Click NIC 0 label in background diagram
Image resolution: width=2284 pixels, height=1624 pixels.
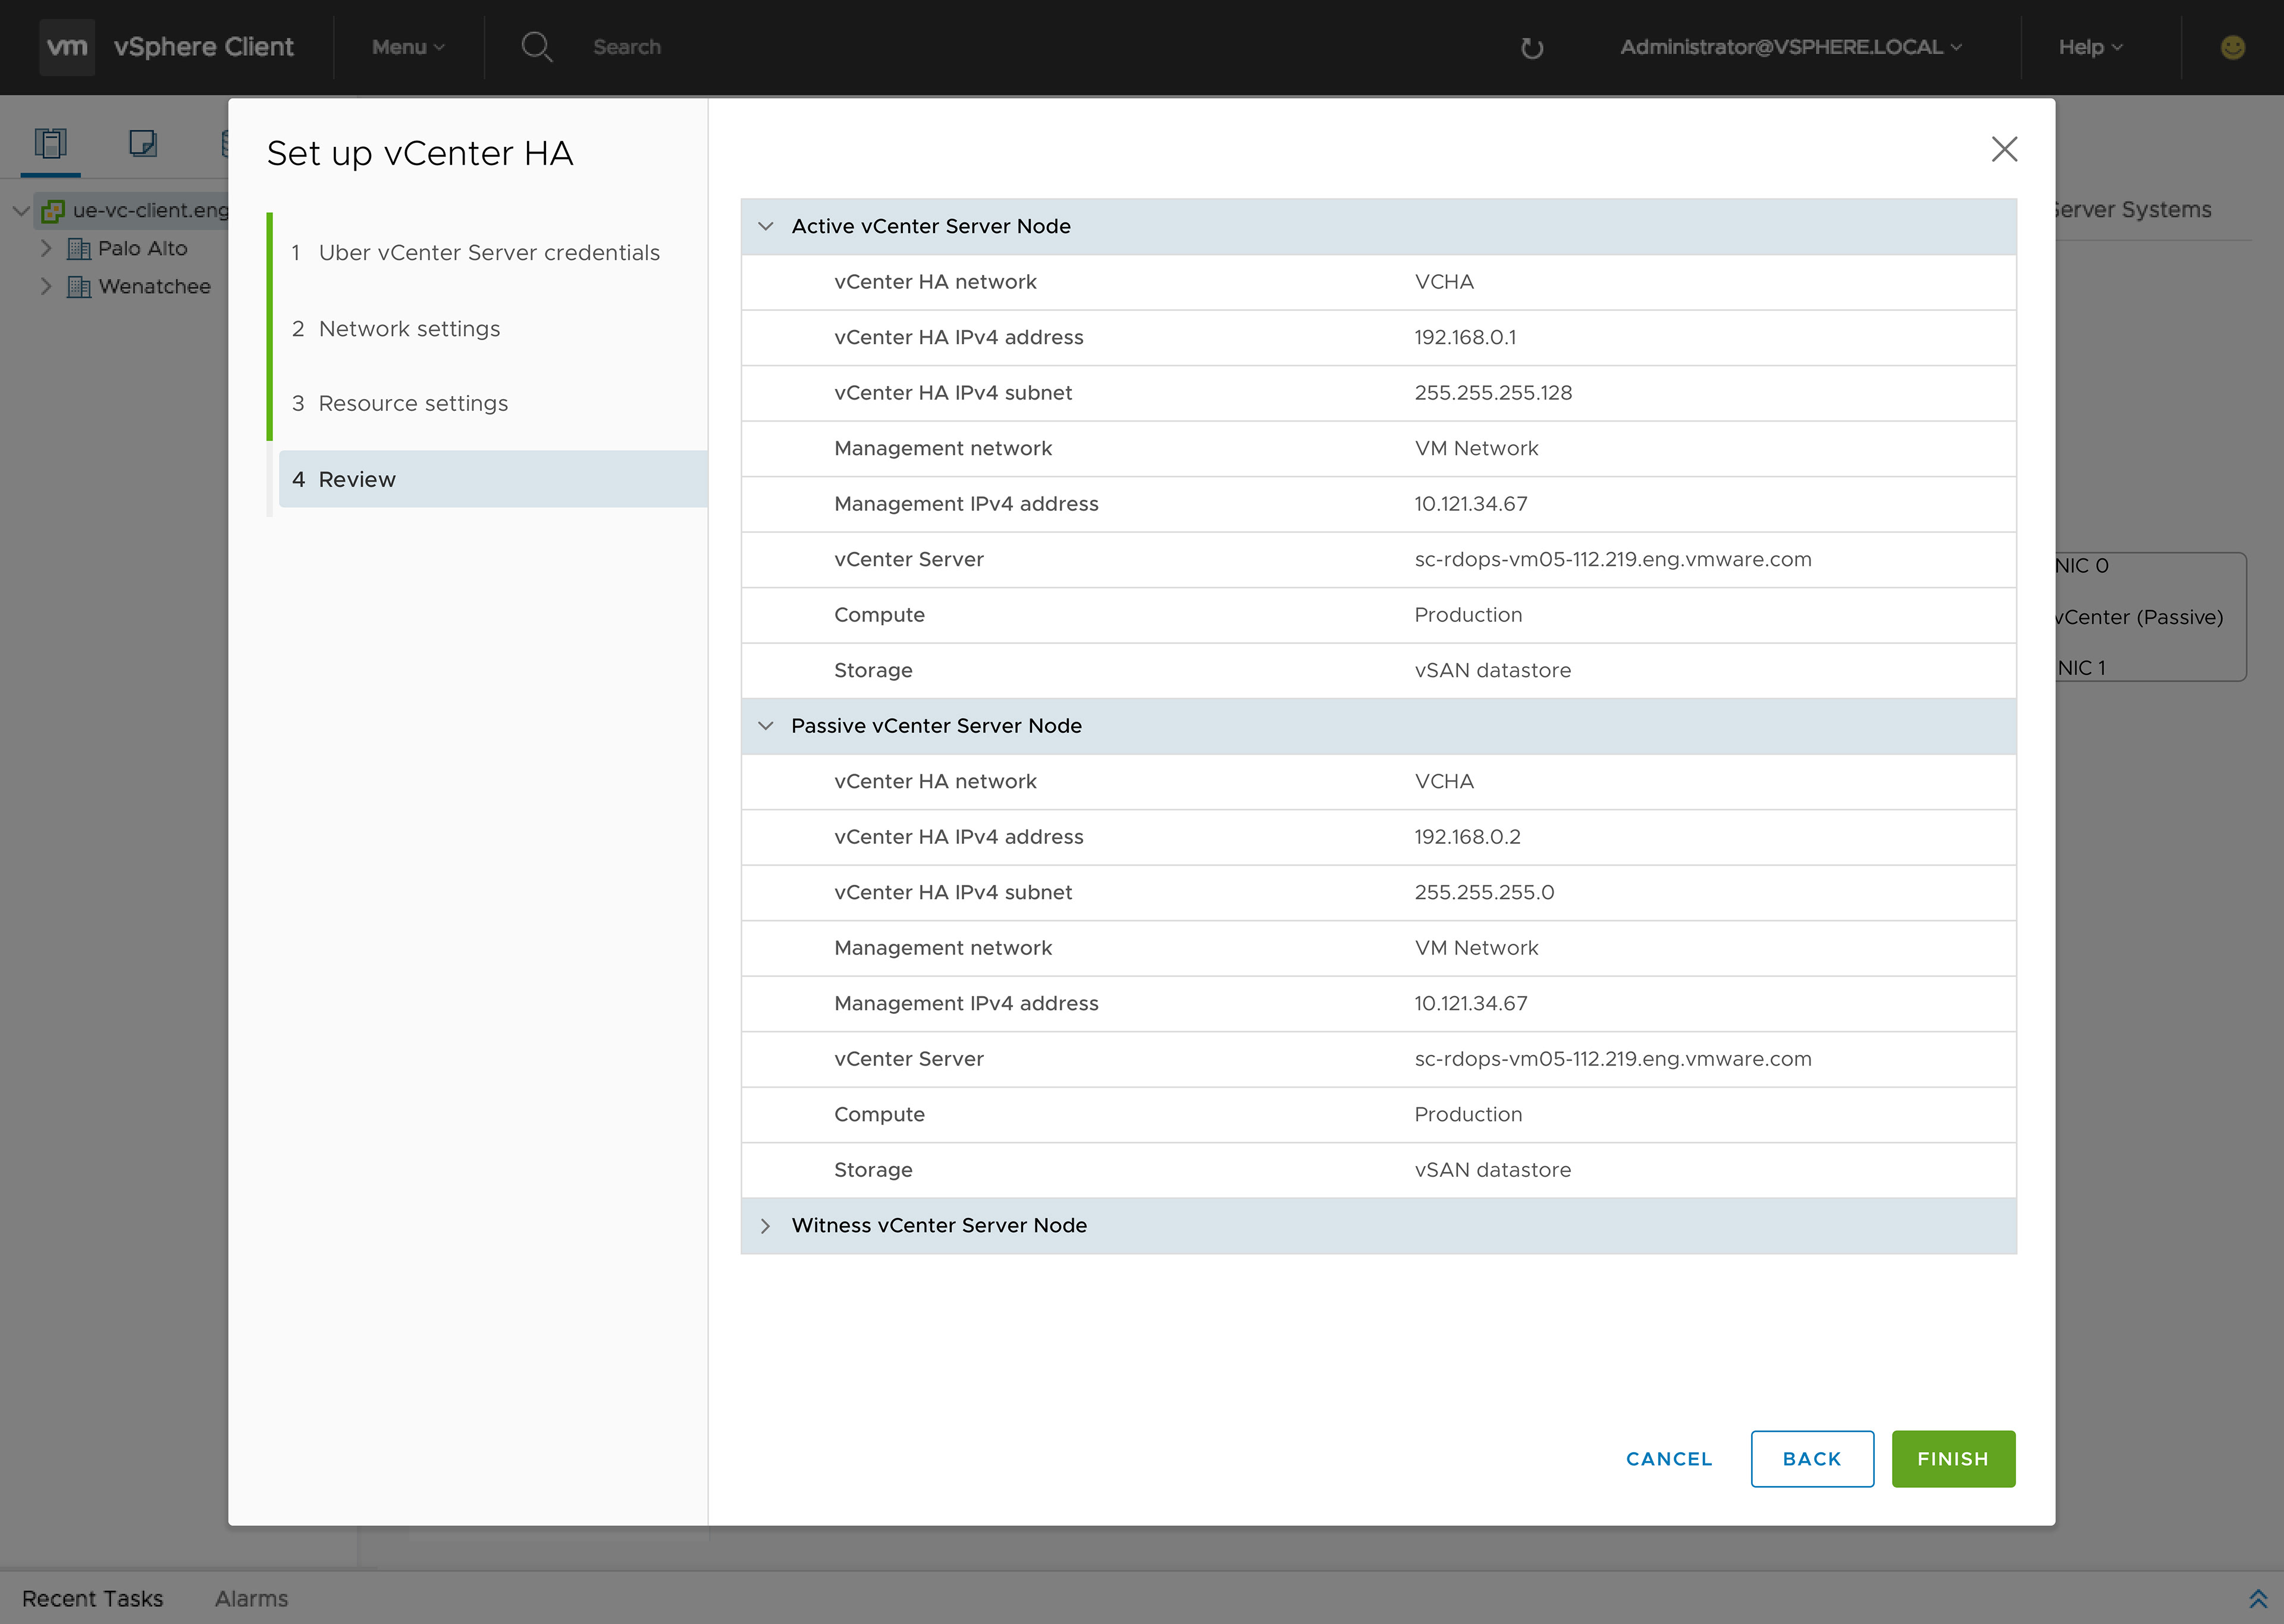[2082, 566]
